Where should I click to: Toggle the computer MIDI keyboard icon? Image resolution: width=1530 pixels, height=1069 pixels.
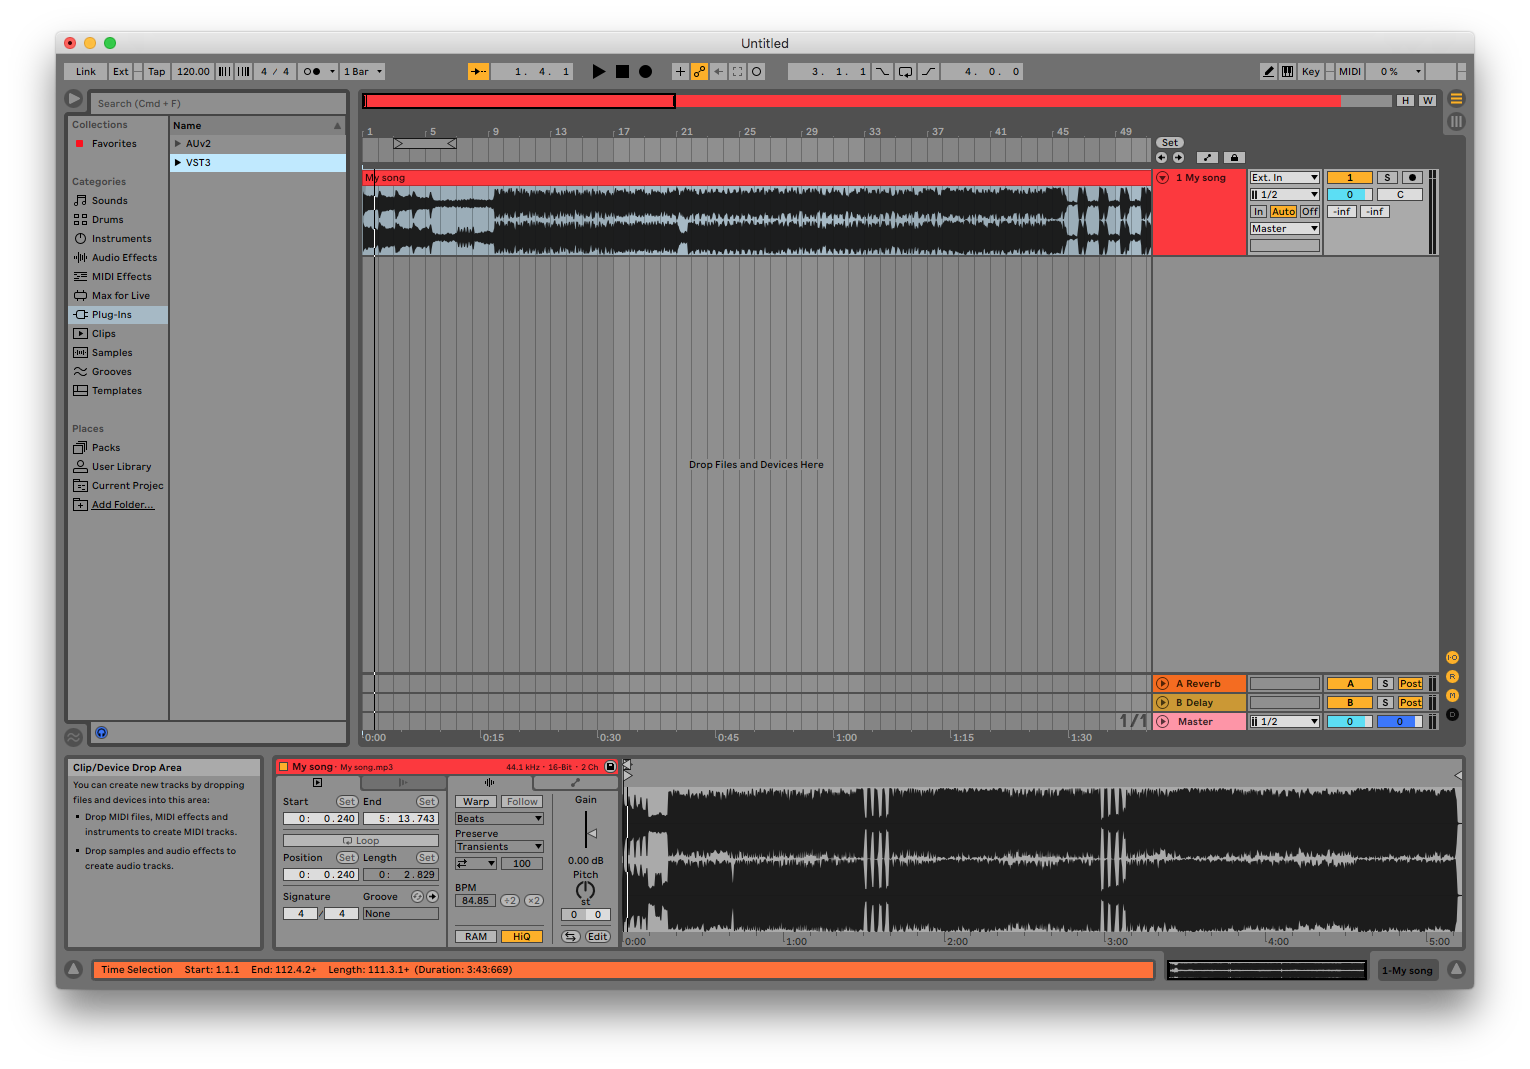pos(1287,72)
